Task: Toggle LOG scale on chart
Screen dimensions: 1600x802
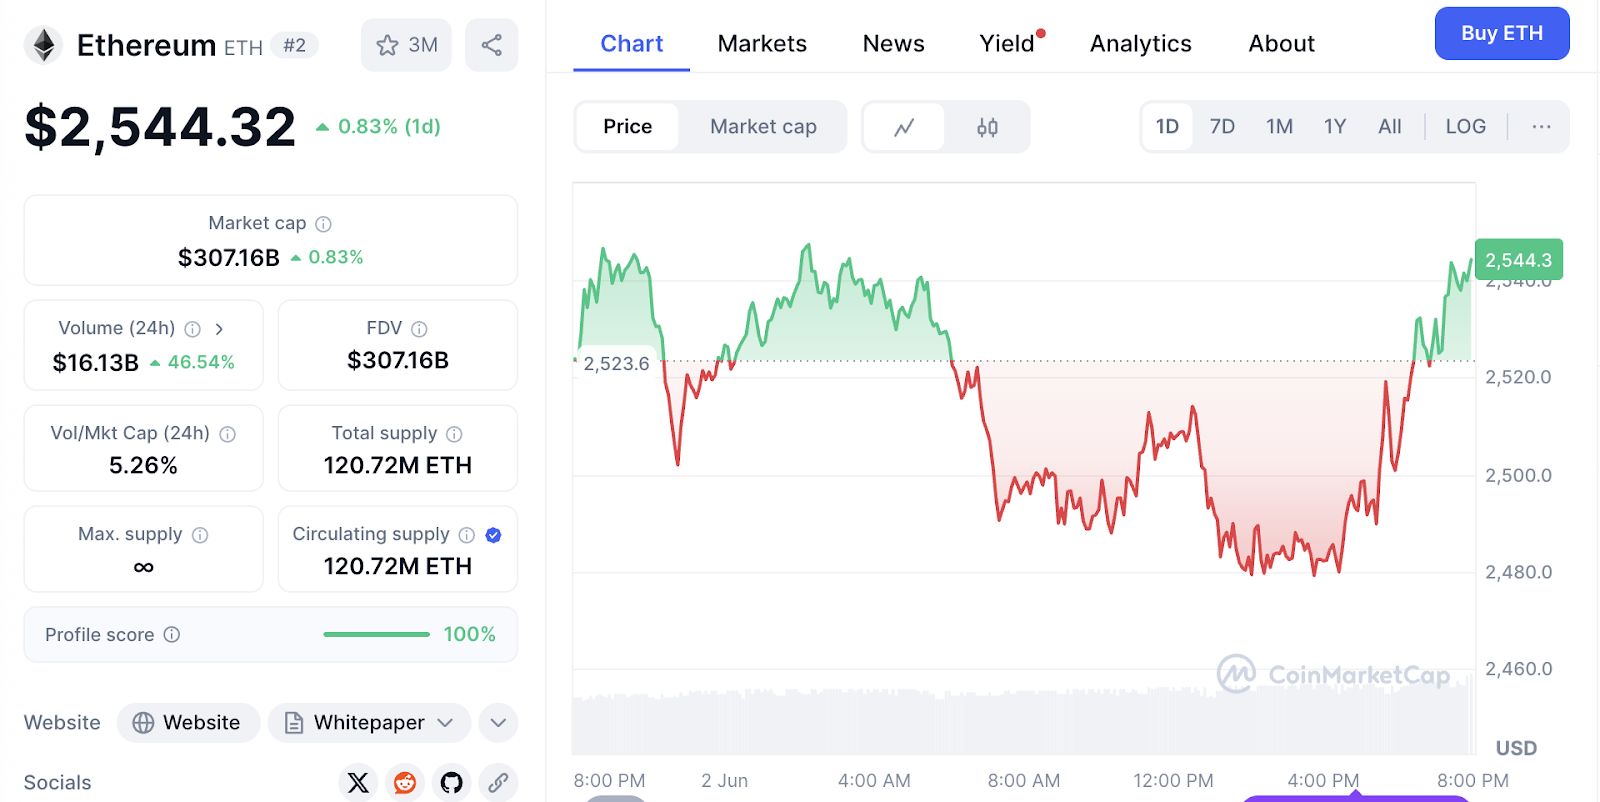Action: (1465, 127)
